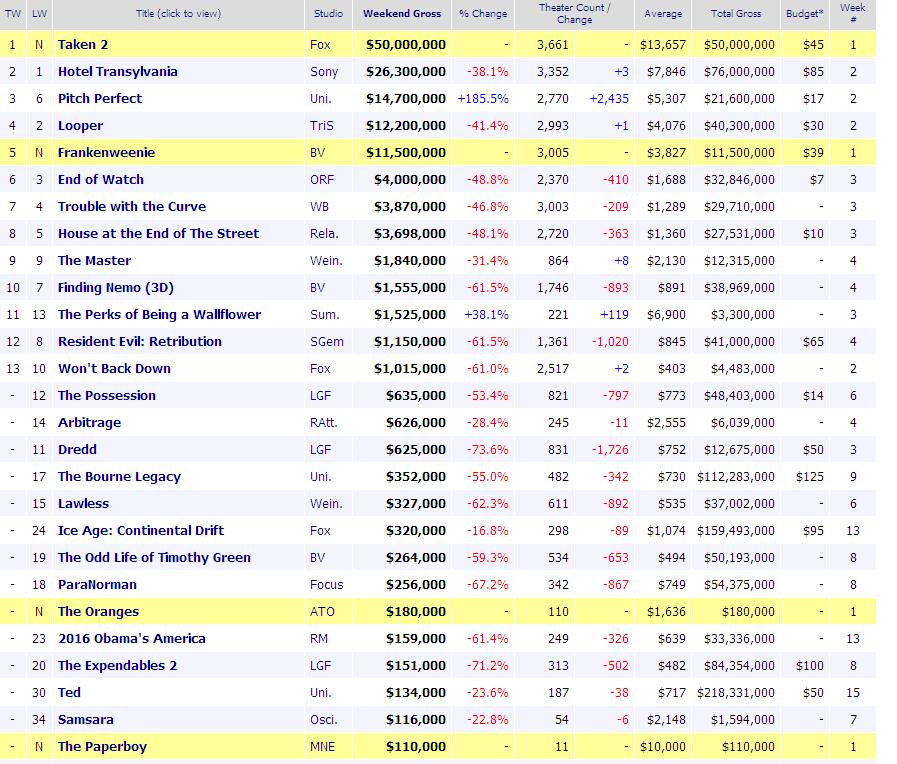
Task: Sort by the % Change column header
Action: (x=483, y=14)
